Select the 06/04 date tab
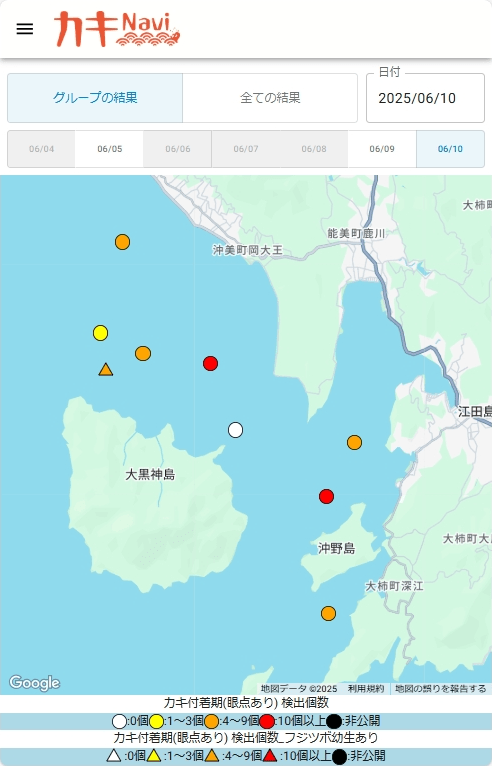The height and width of the screenshot is (766, 492). 42,149
